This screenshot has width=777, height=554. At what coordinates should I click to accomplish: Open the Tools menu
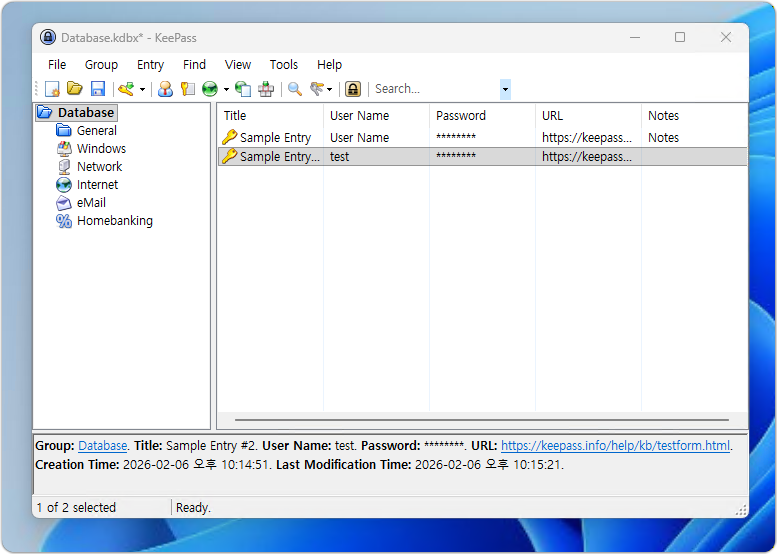284,64
